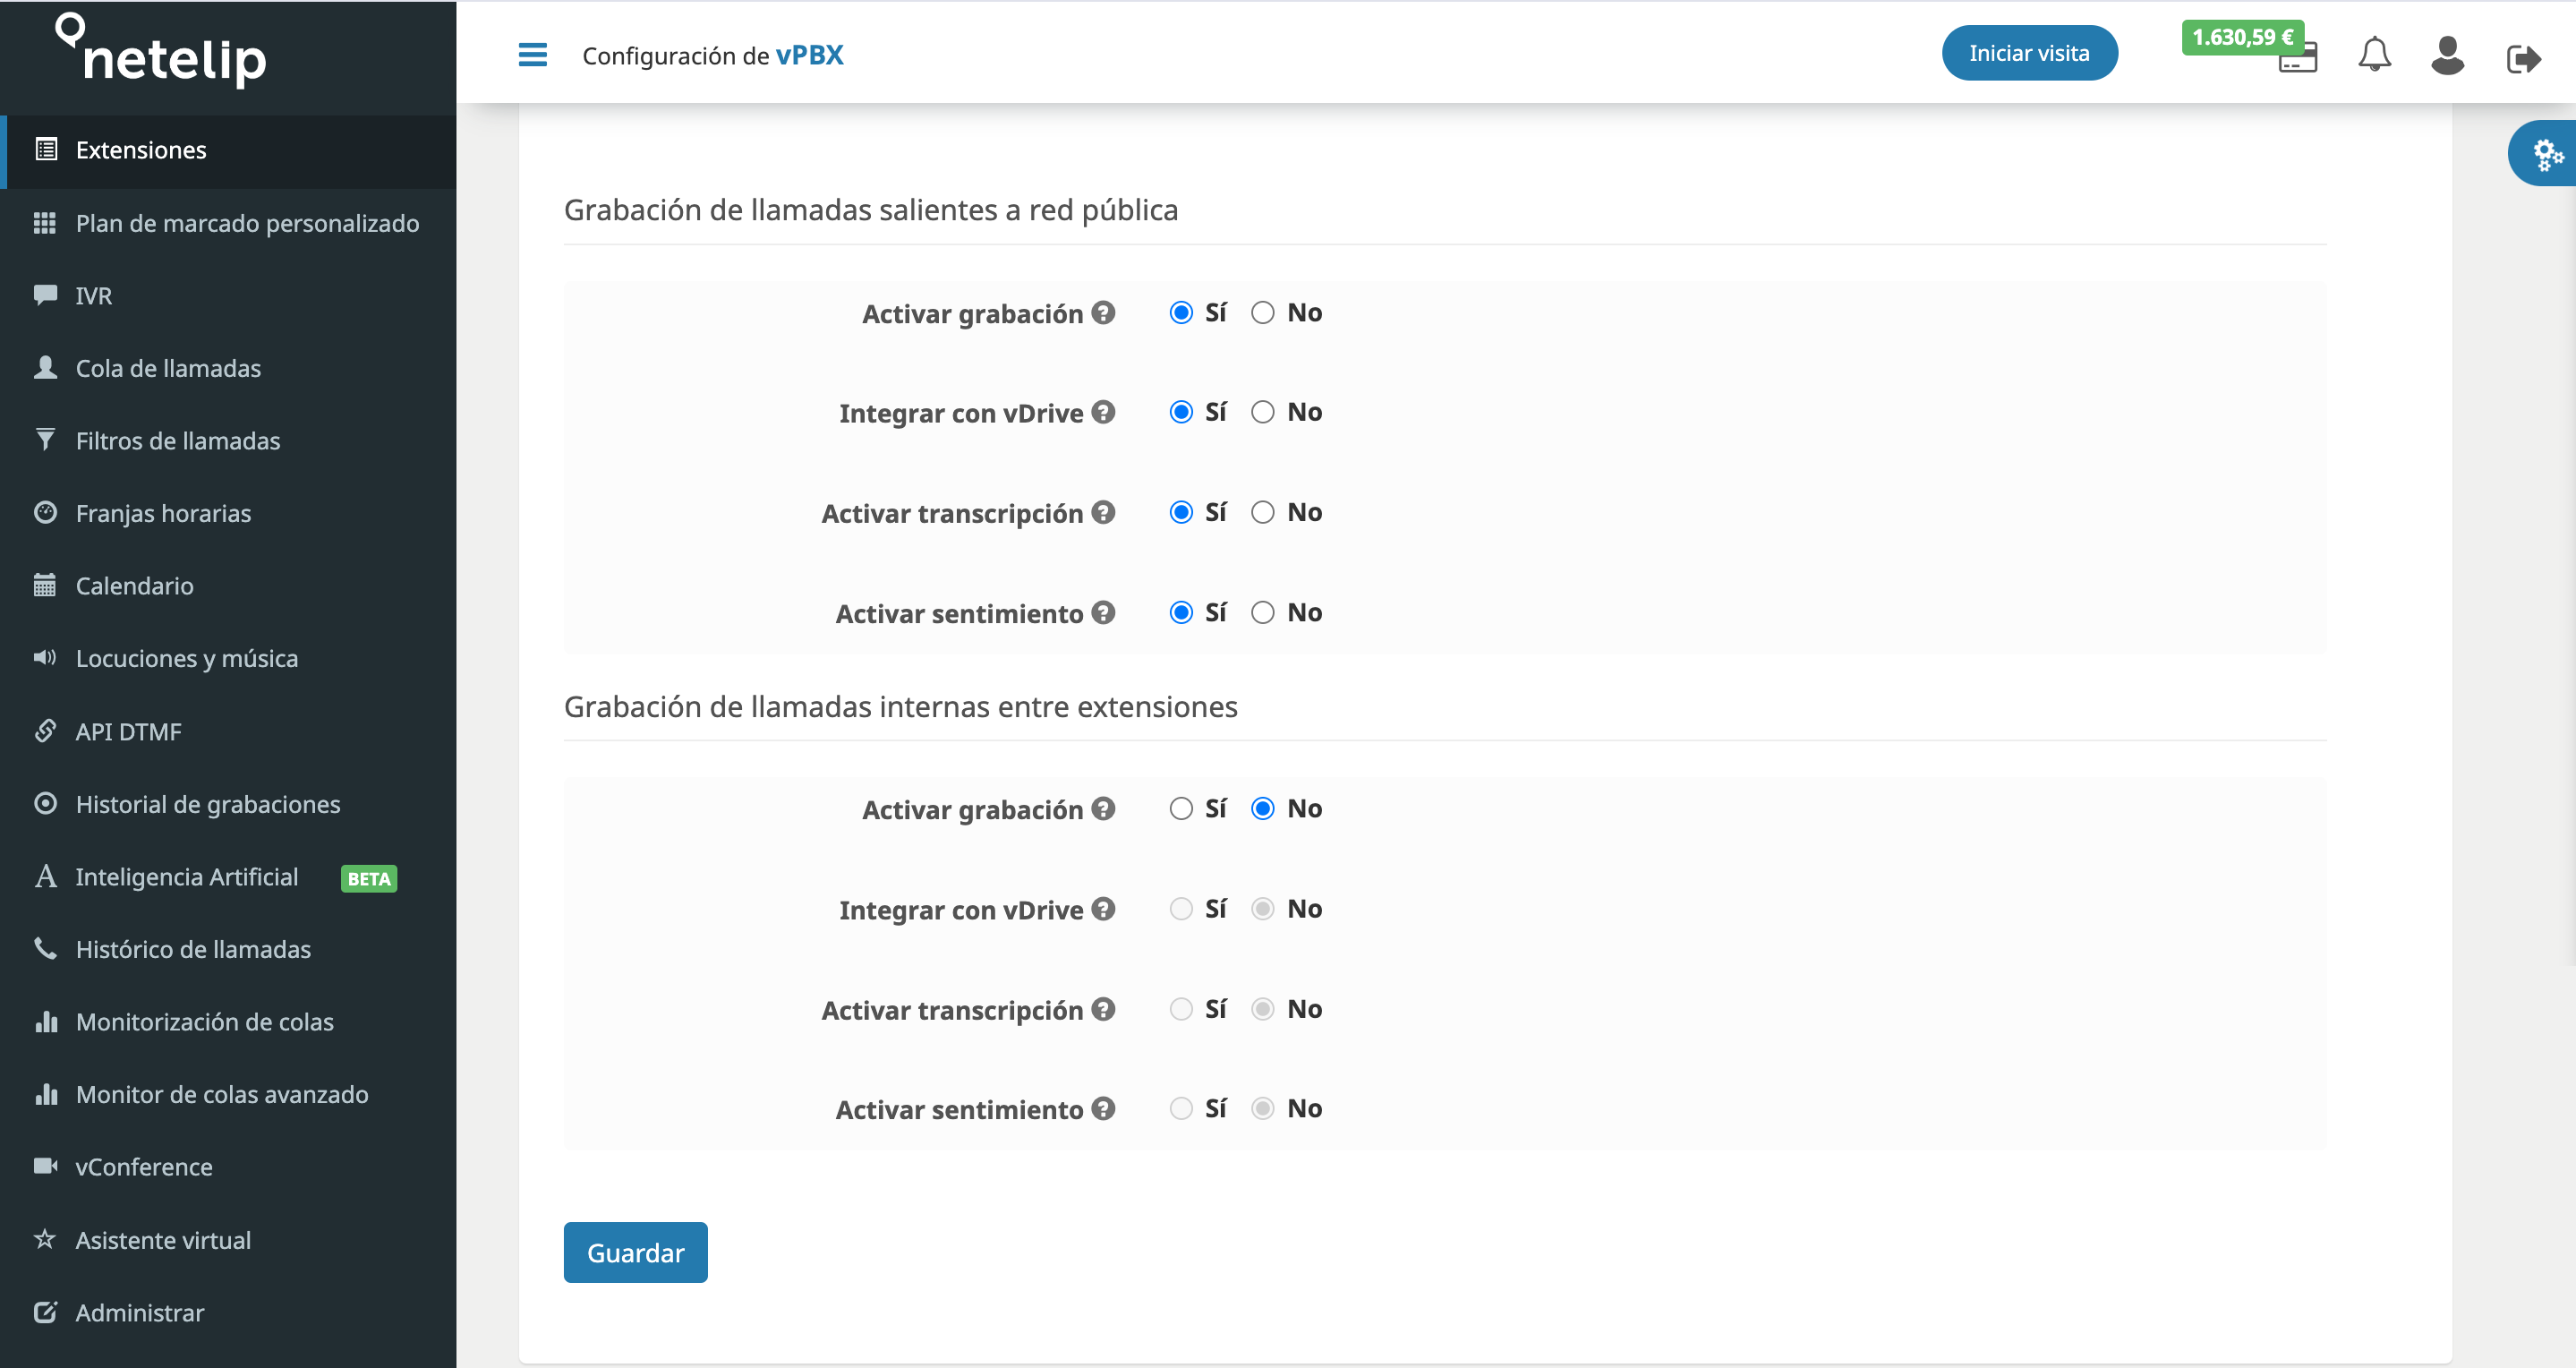Click the Administrar edit icon
The height and width of the screenshot is (1368, 2576).
(x=45, y=1312)
